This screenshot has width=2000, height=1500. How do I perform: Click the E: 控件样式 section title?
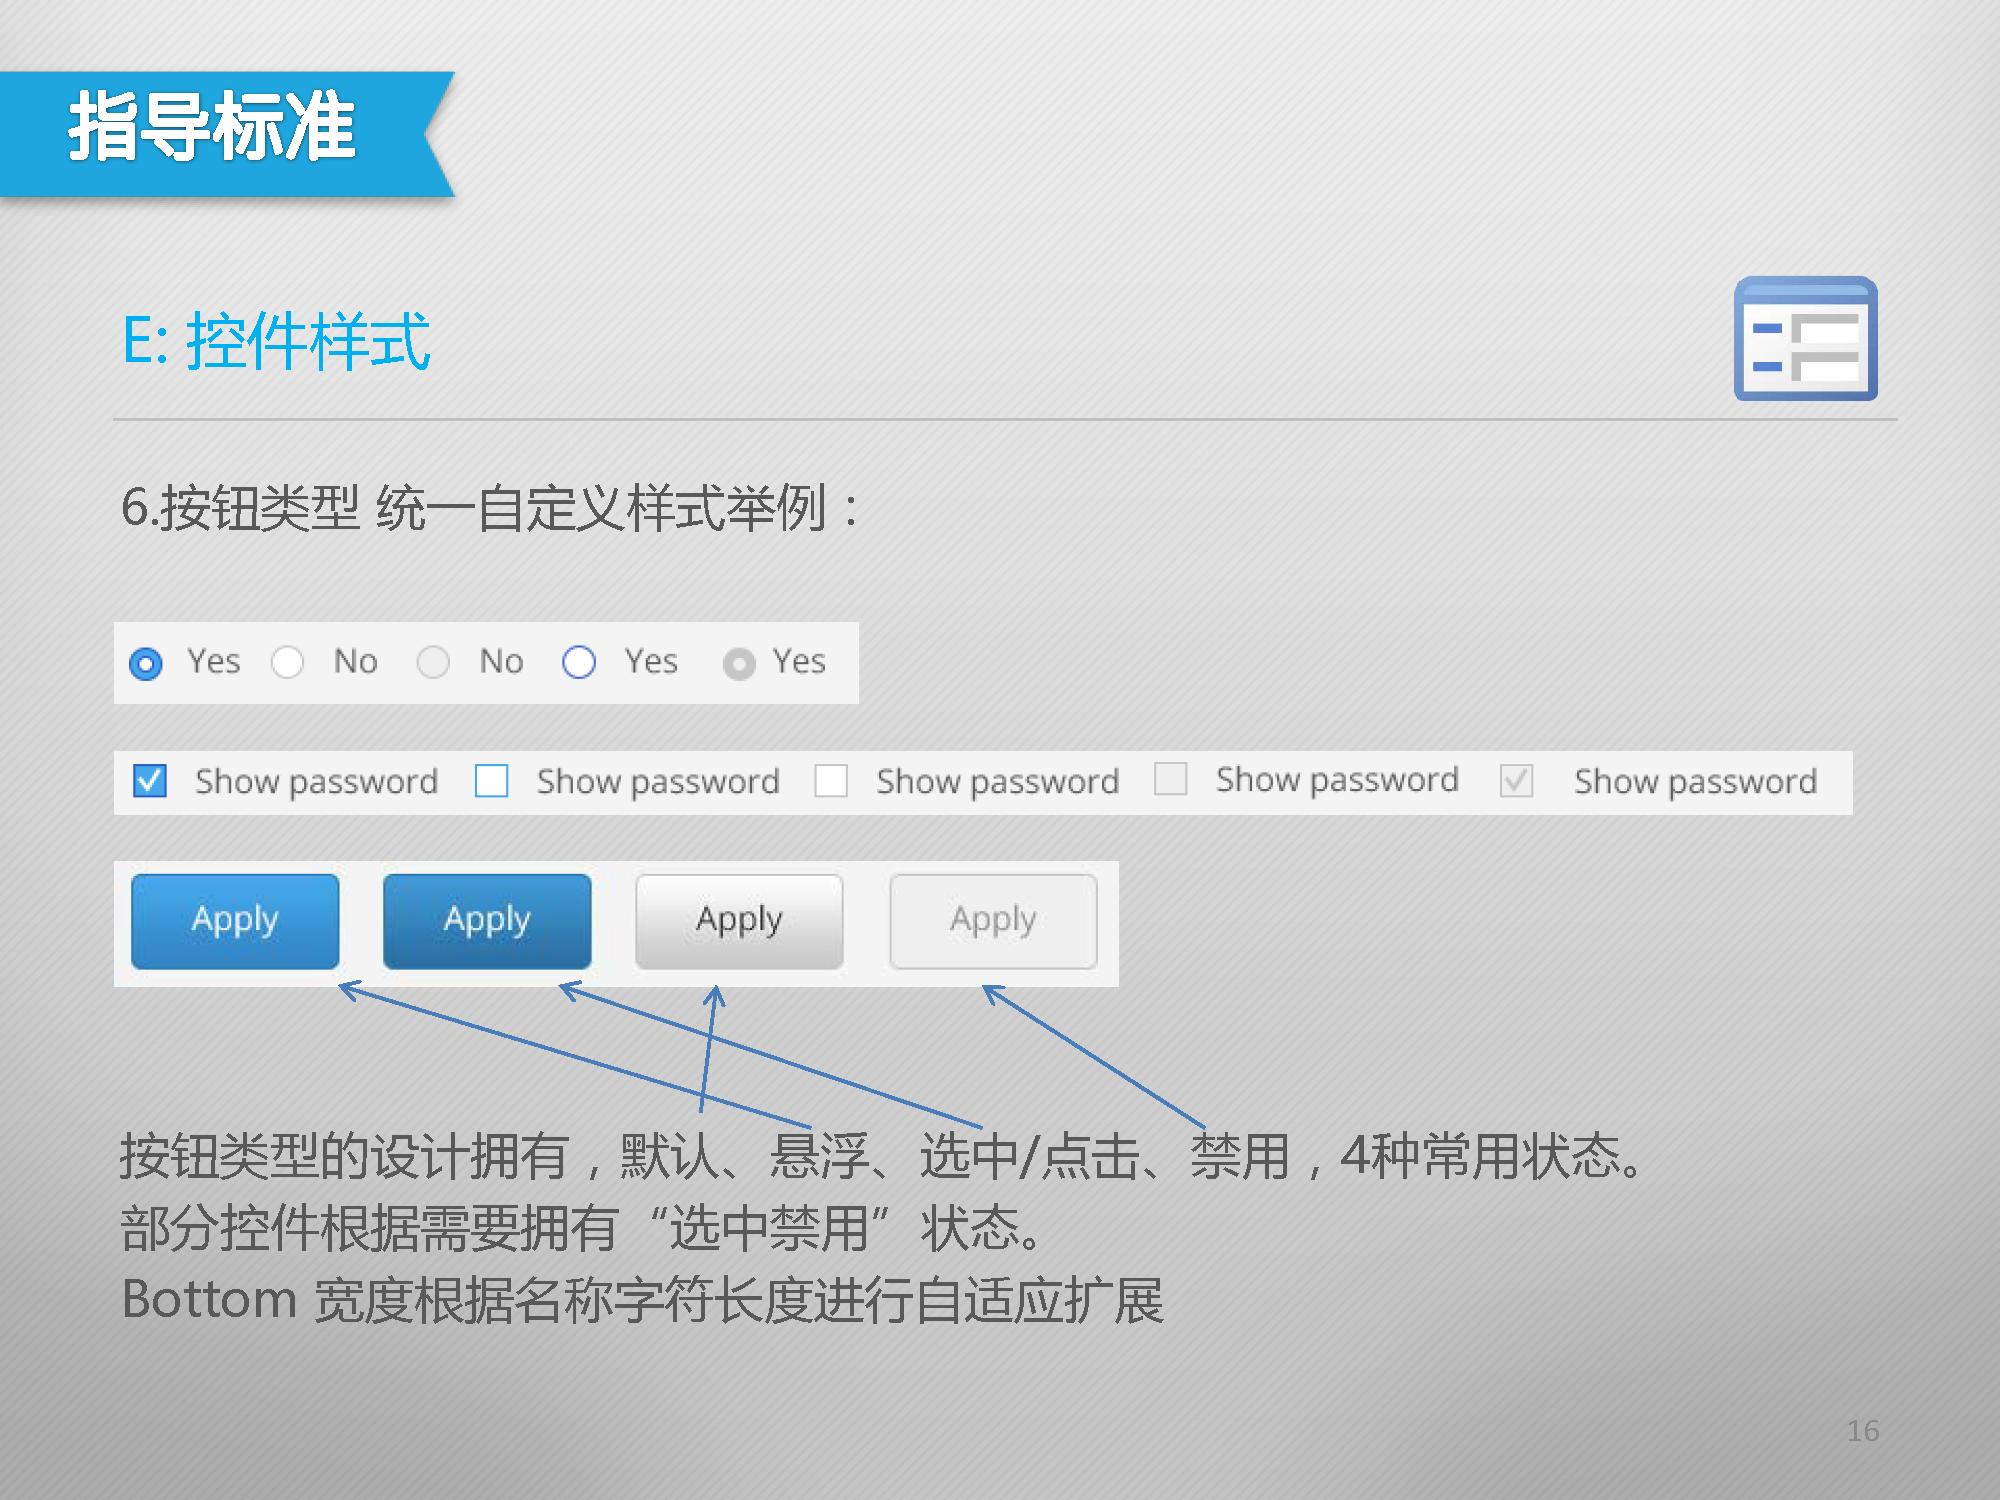[276, 341]
